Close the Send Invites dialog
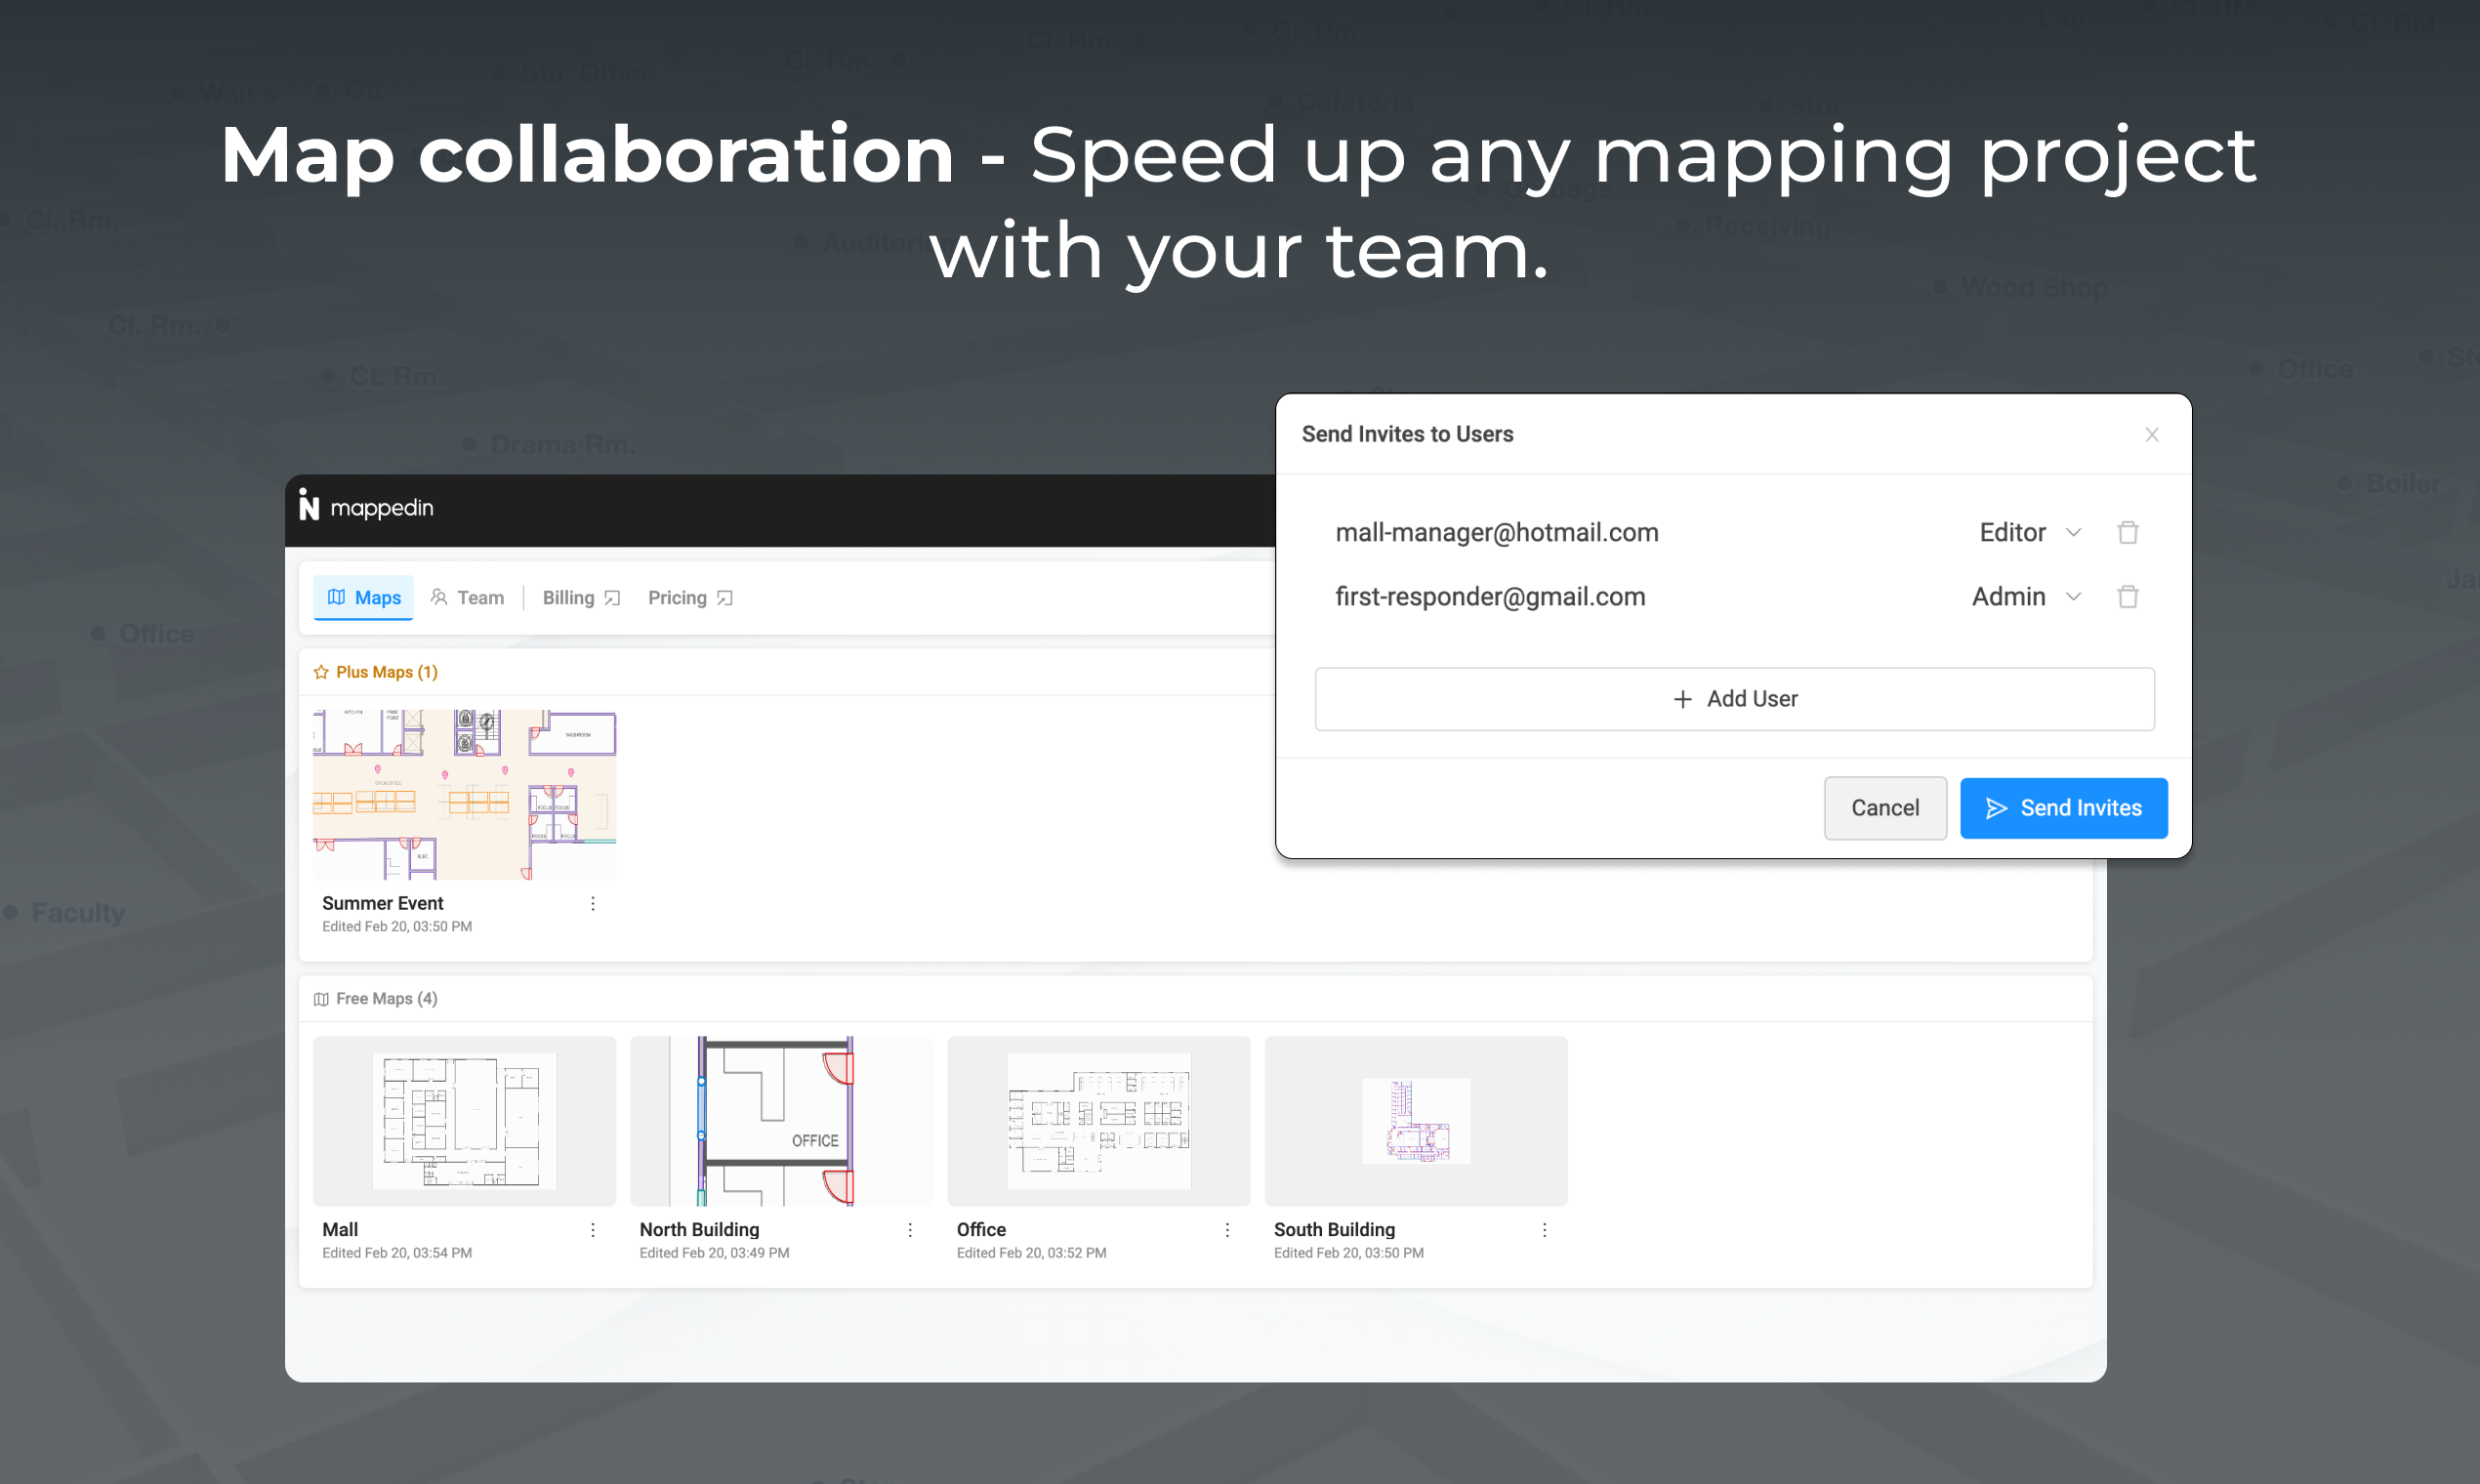Viewport: 2480px width, 1484px height. (x=2151, y=434)
